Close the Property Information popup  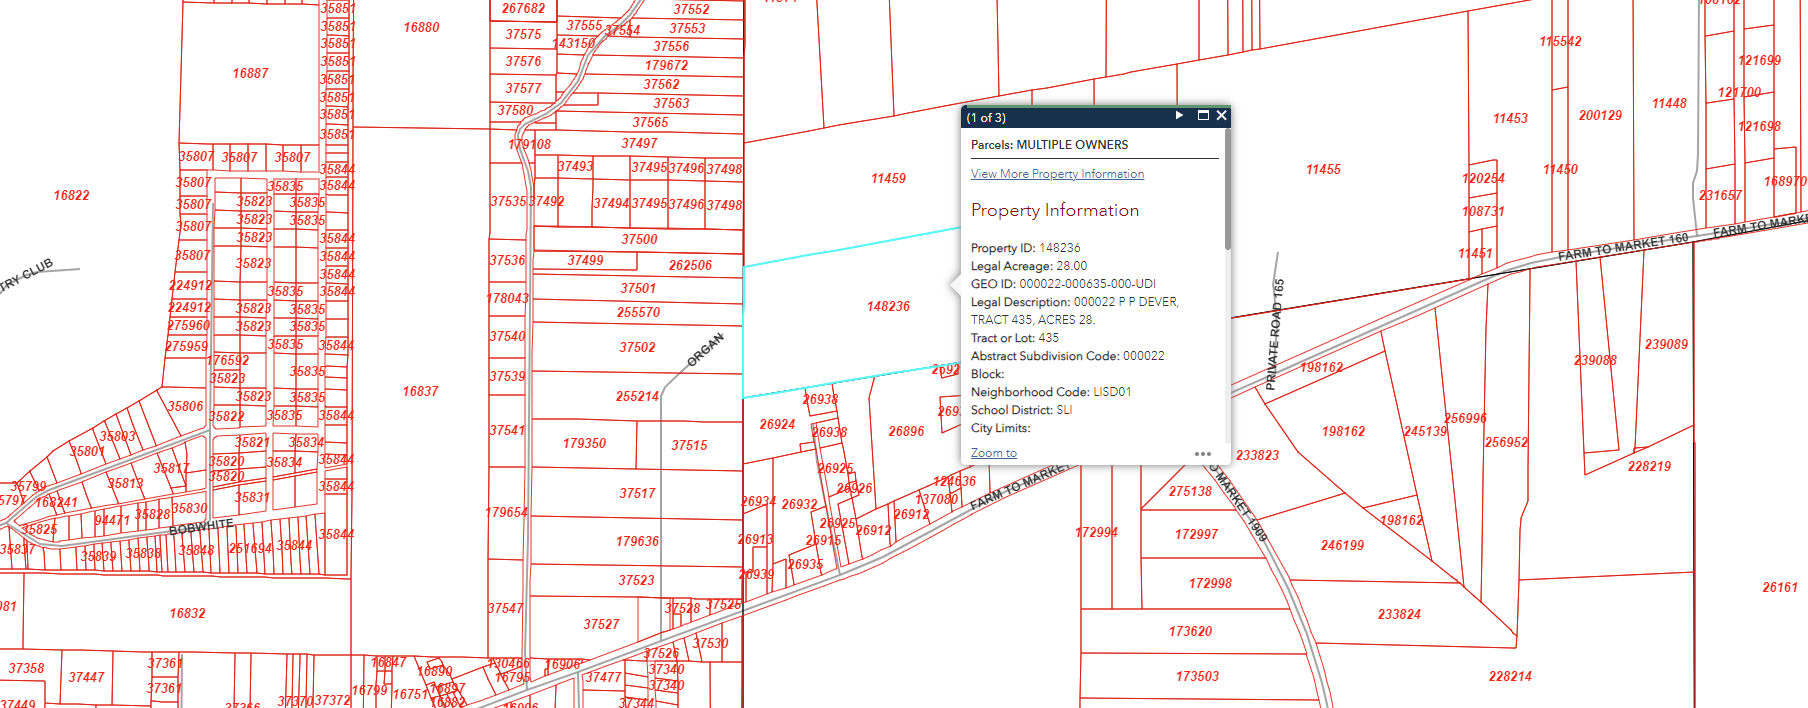coord(1221,116)
